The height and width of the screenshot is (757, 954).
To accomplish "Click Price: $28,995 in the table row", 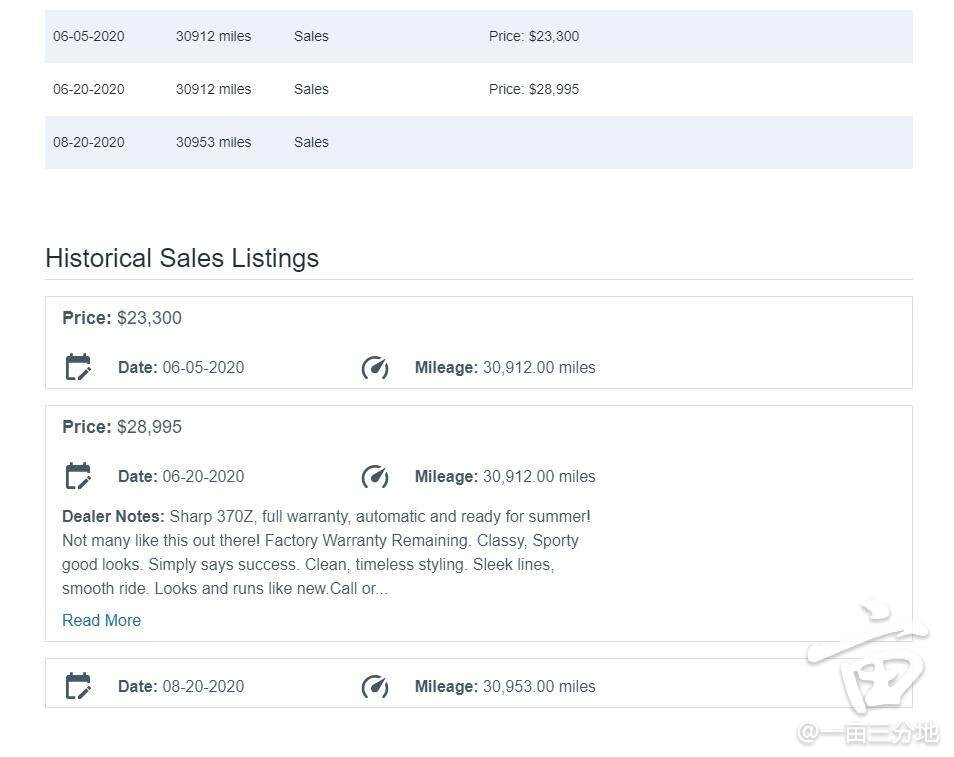I will pyautogui.click(x=534, y=89).
